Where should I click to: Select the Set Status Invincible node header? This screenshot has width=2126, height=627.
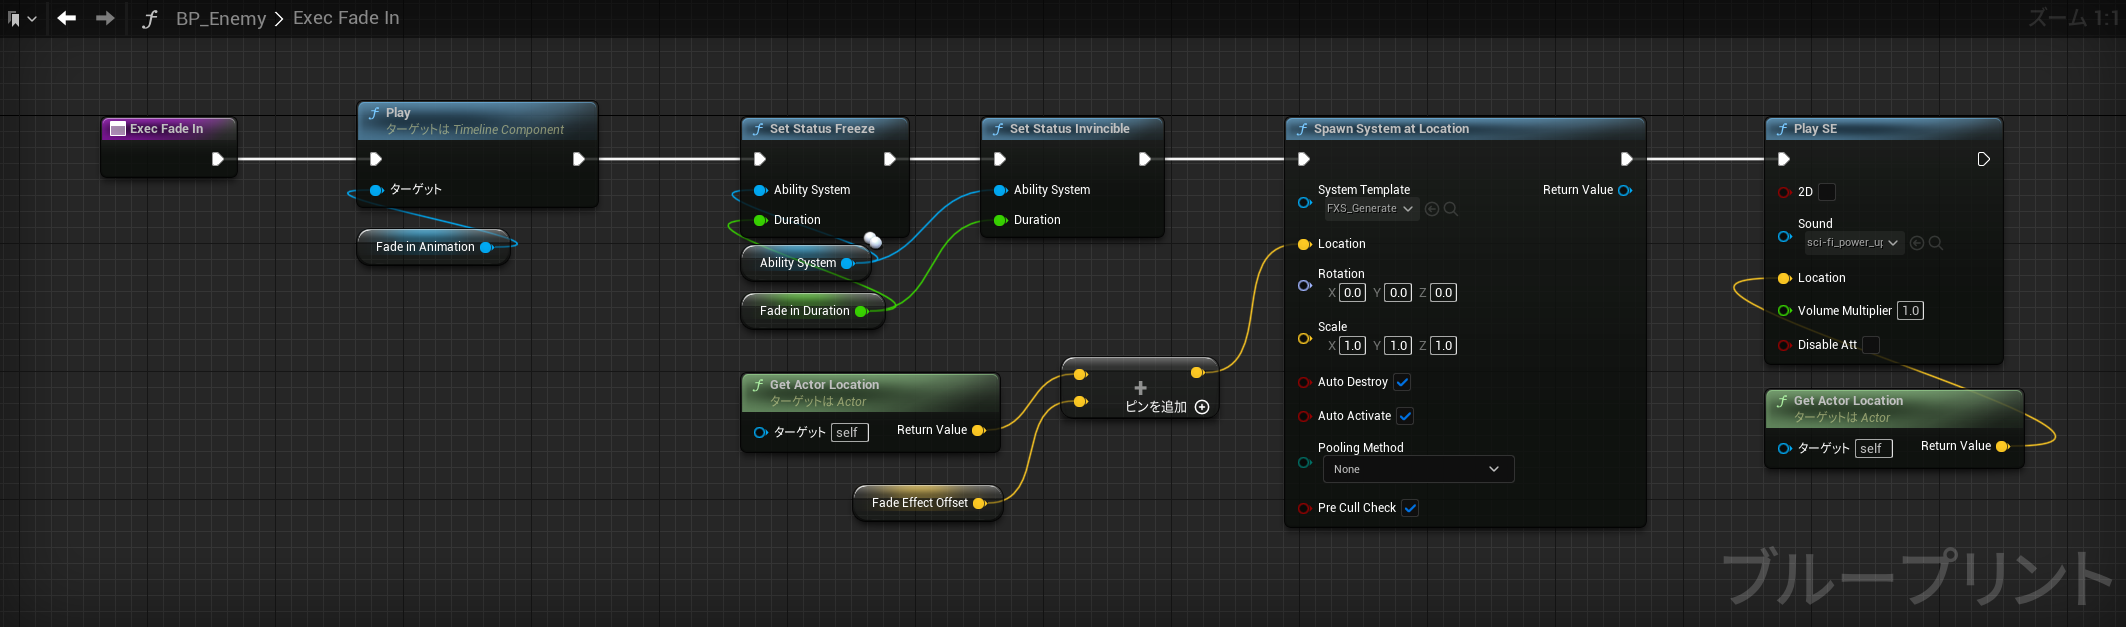click(x=1072, y=129)
